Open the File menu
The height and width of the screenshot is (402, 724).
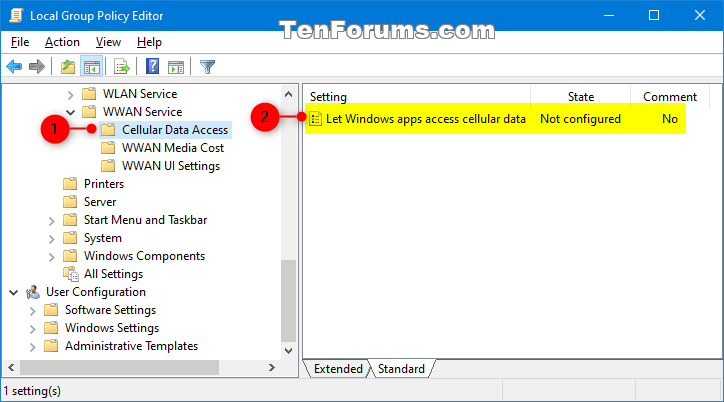(20, 42)
